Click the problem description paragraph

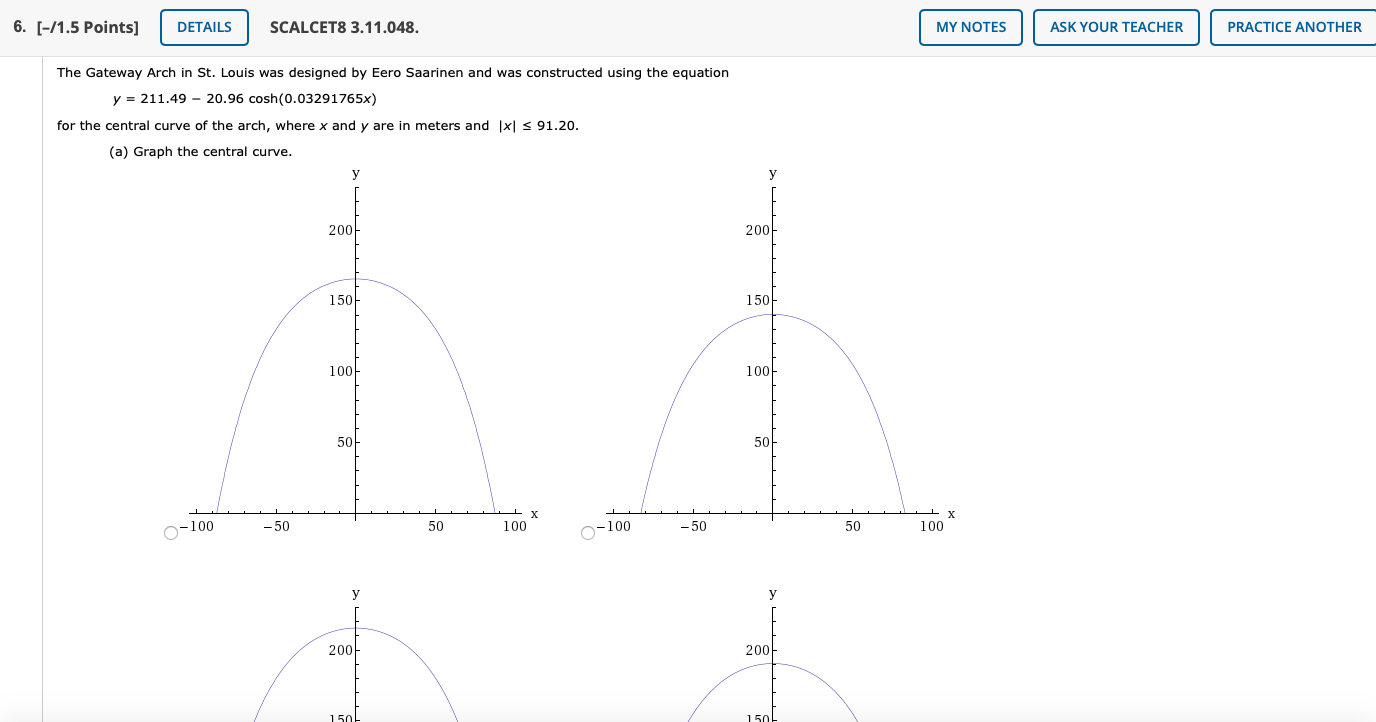click(393, 72)
